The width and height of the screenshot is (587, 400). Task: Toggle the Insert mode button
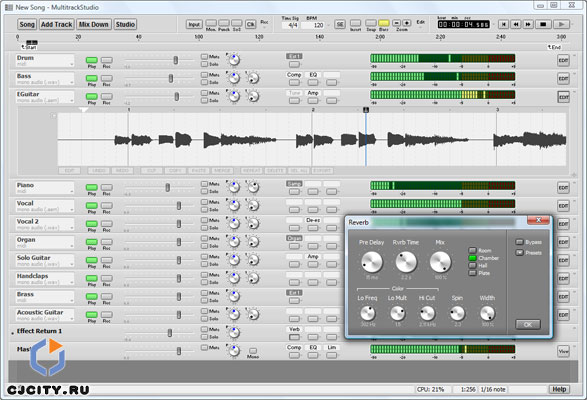click(x=355, y=23)
